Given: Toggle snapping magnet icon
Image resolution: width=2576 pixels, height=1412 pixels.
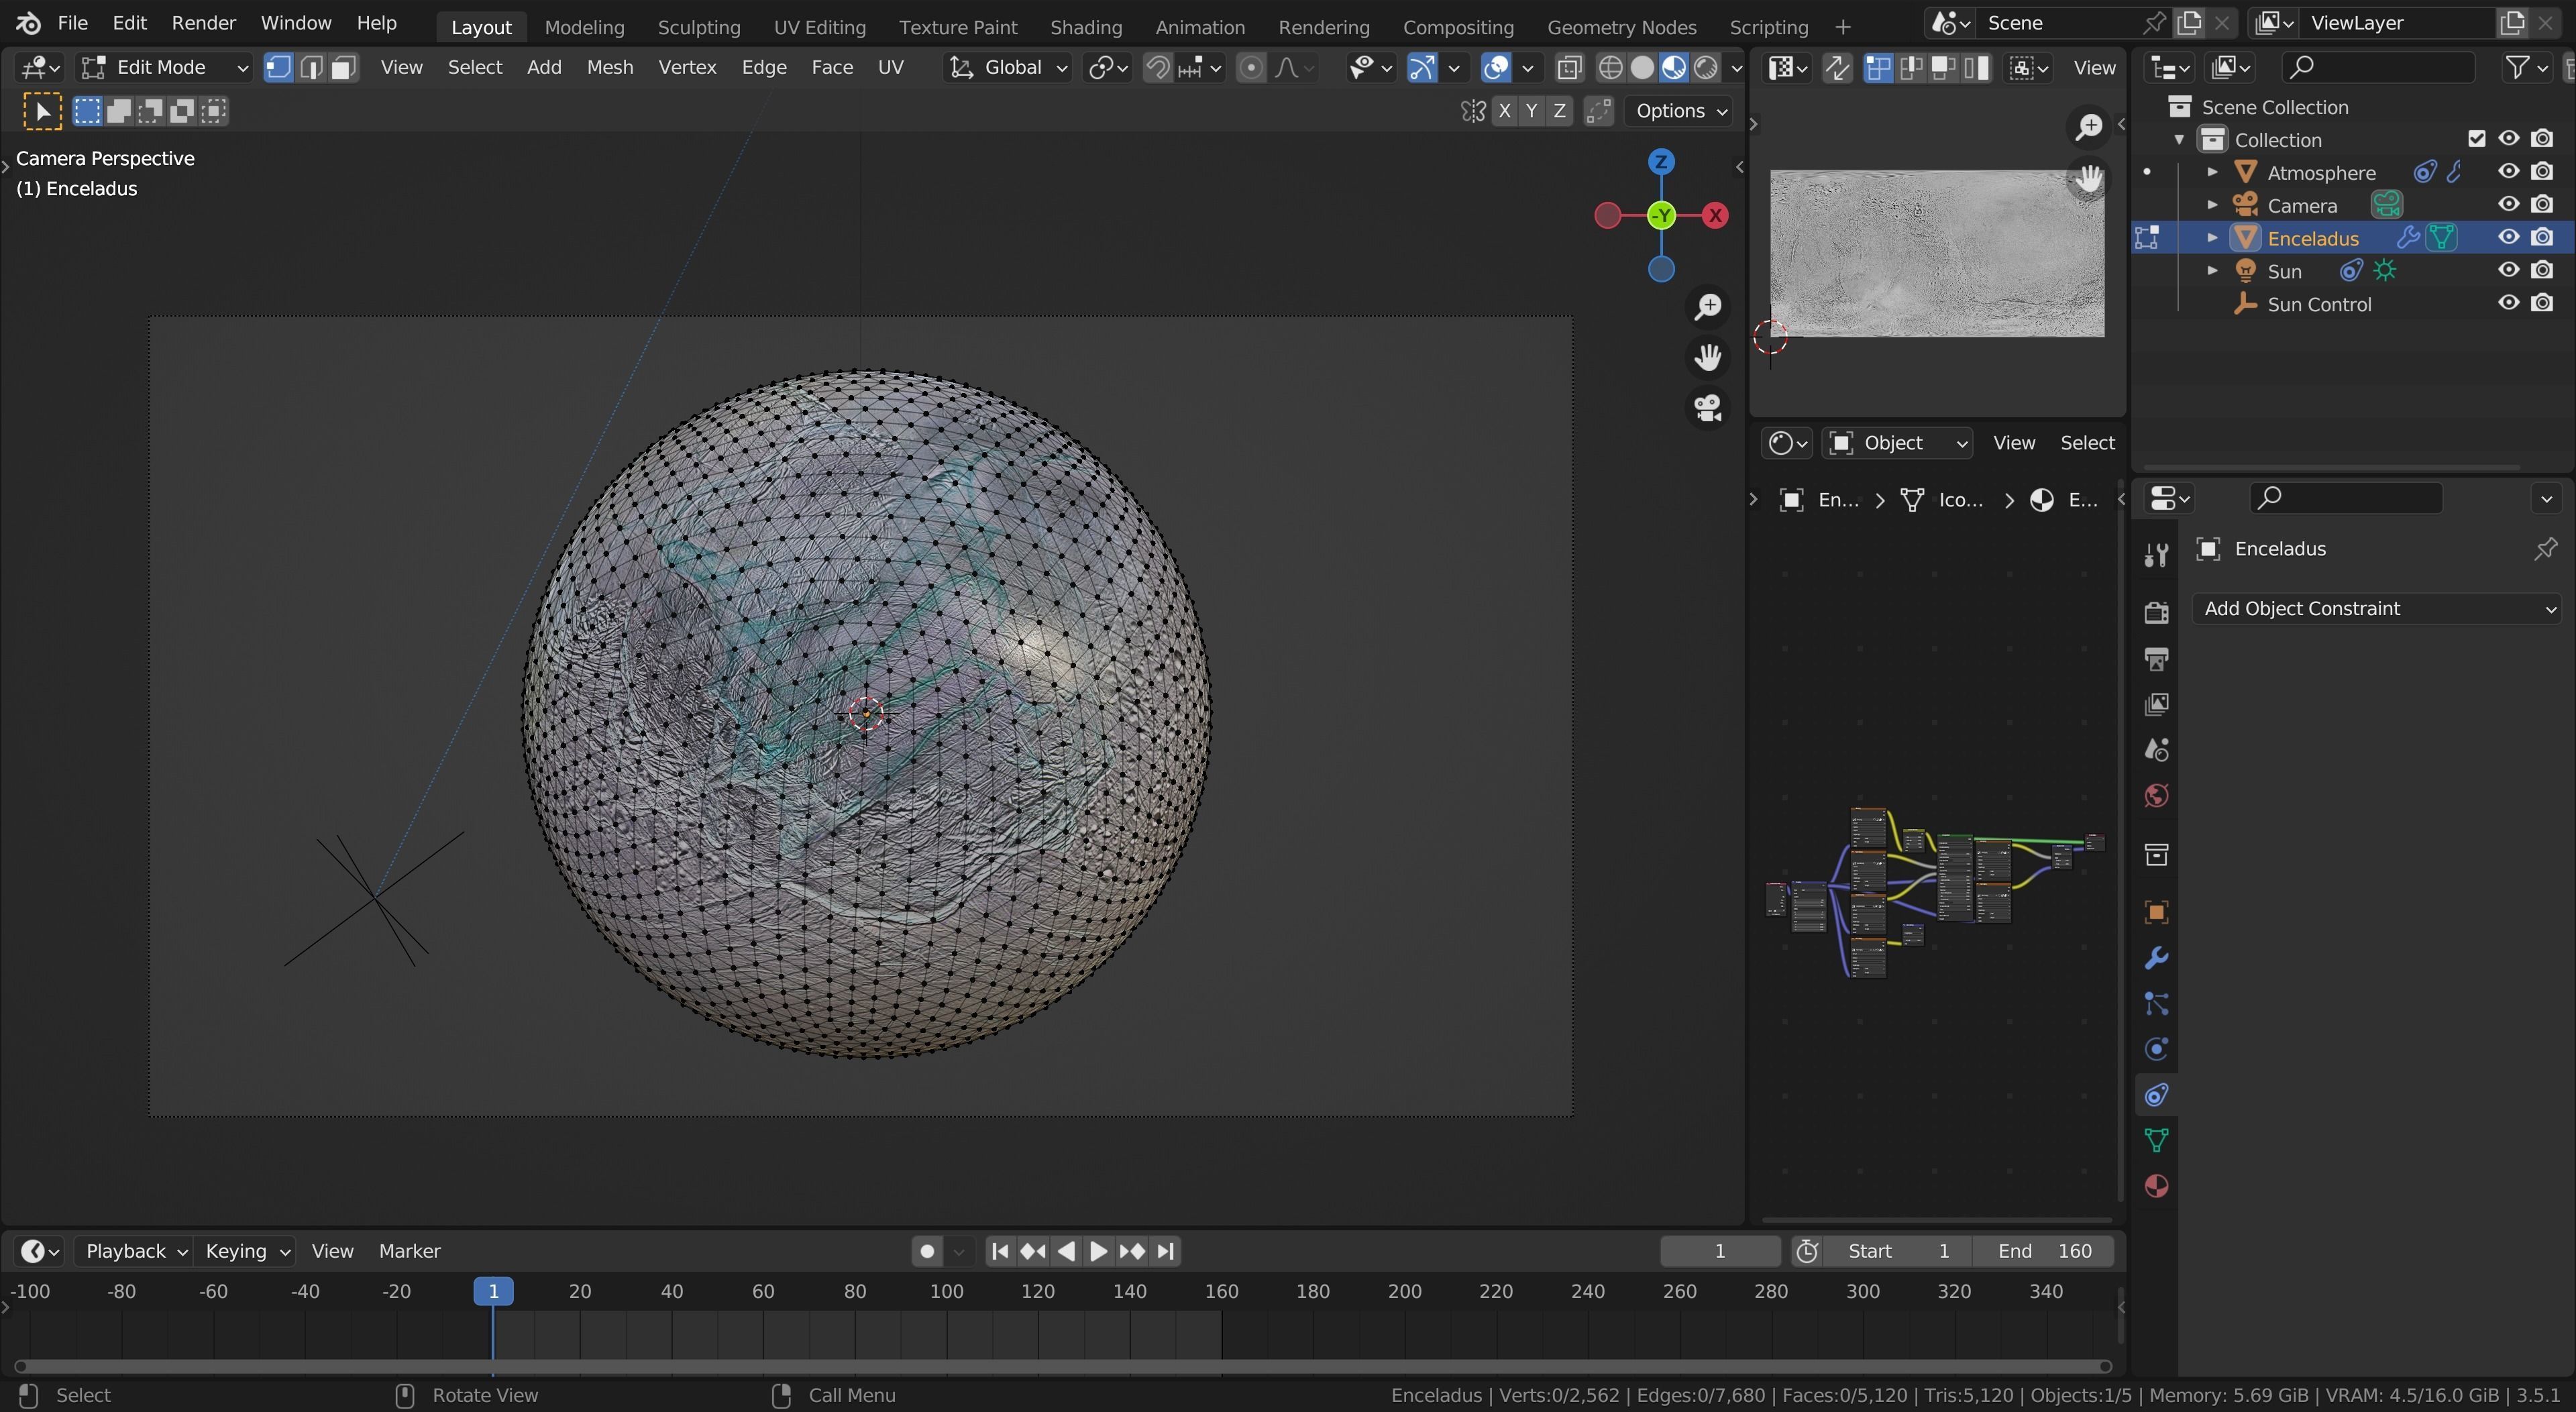Looking at the screenshot, I should pos(1157,67).
